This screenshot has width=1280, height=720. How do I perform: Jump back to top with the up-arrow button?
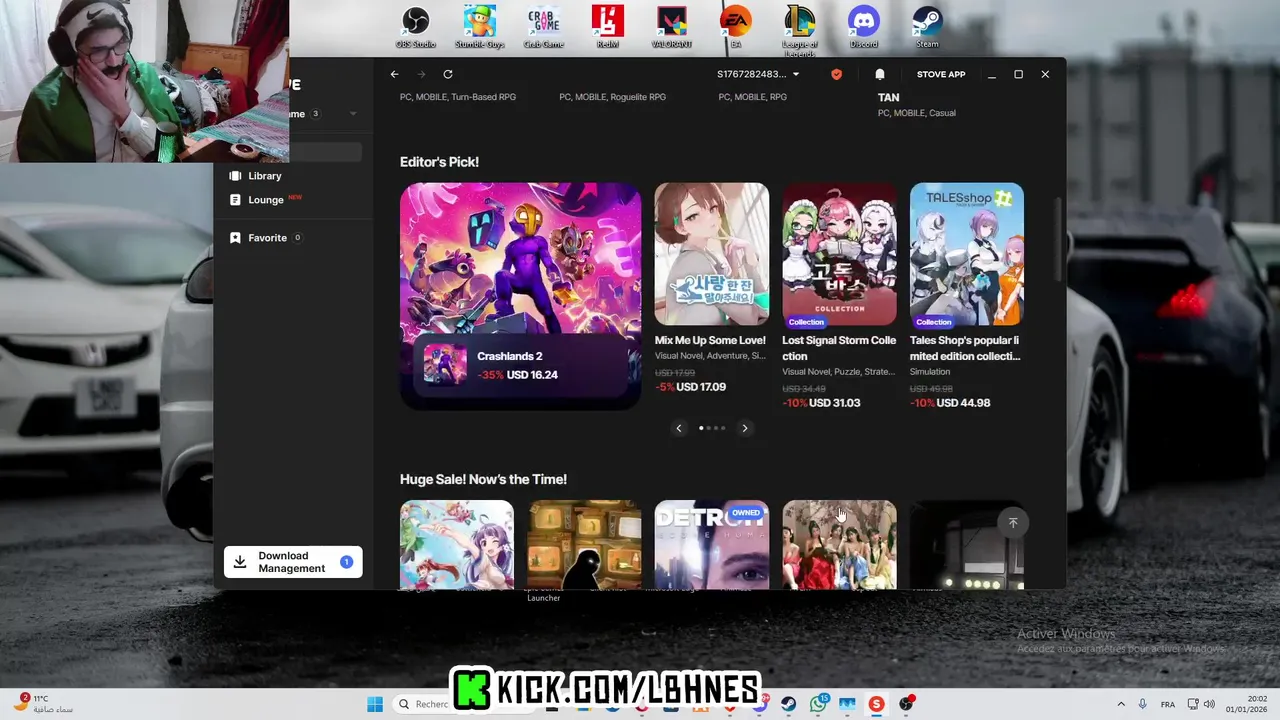coord(1012,523)
